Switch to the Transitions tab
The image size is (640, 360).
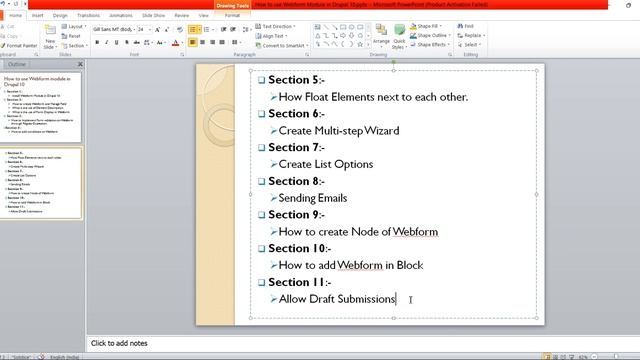pos(88,16)
